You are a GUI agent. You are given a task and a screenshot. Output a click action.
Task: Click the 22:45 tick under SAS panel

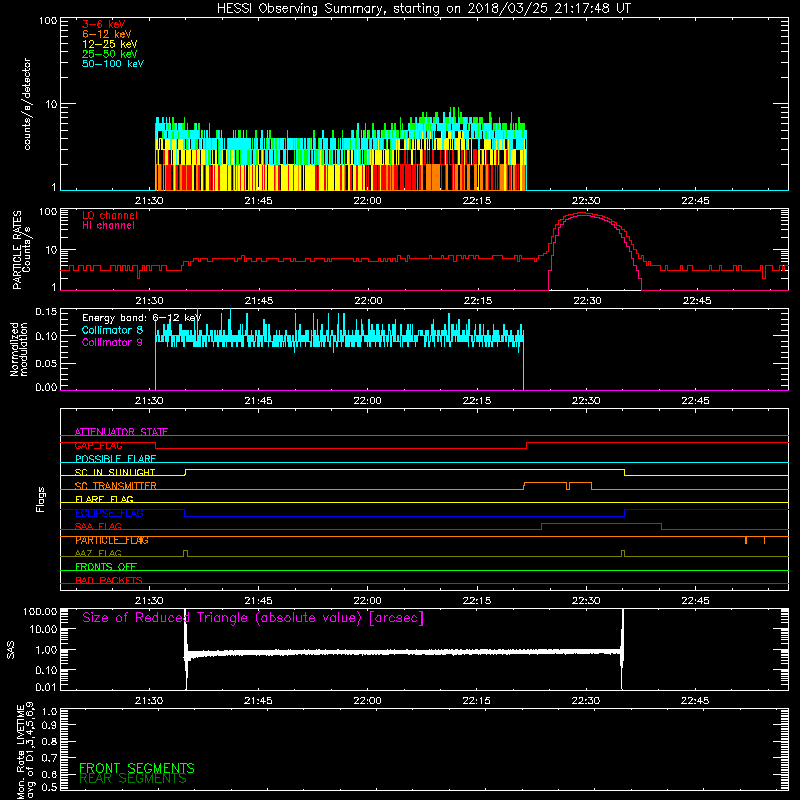coord(695,701)
